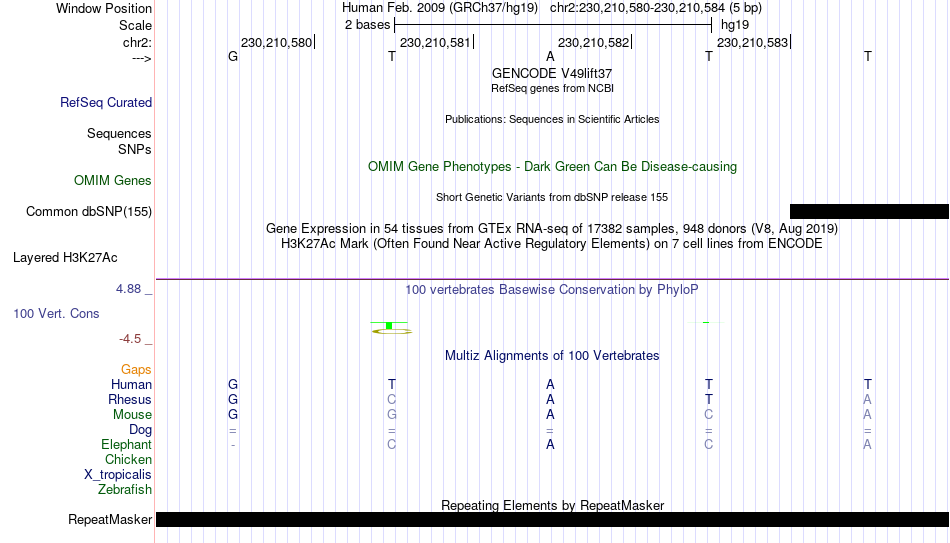Click the Dog species label
The image size is (950, 543).
140,430
